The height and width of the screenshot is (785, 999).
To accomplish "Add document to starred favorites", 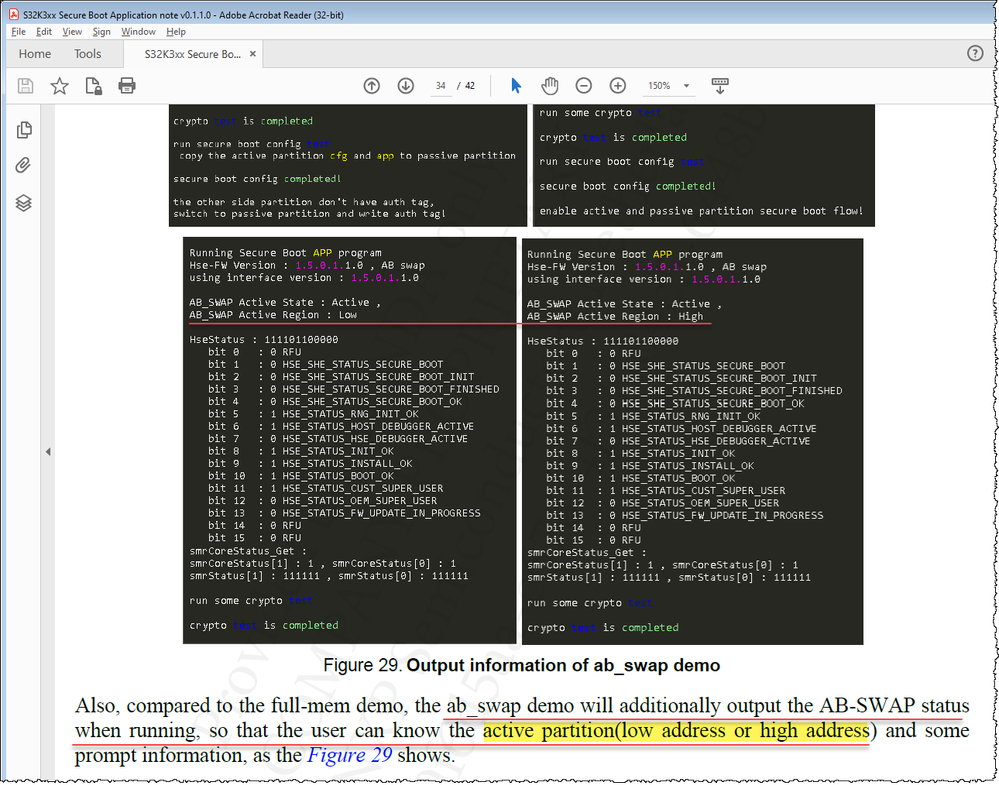I will click(59, 85).
